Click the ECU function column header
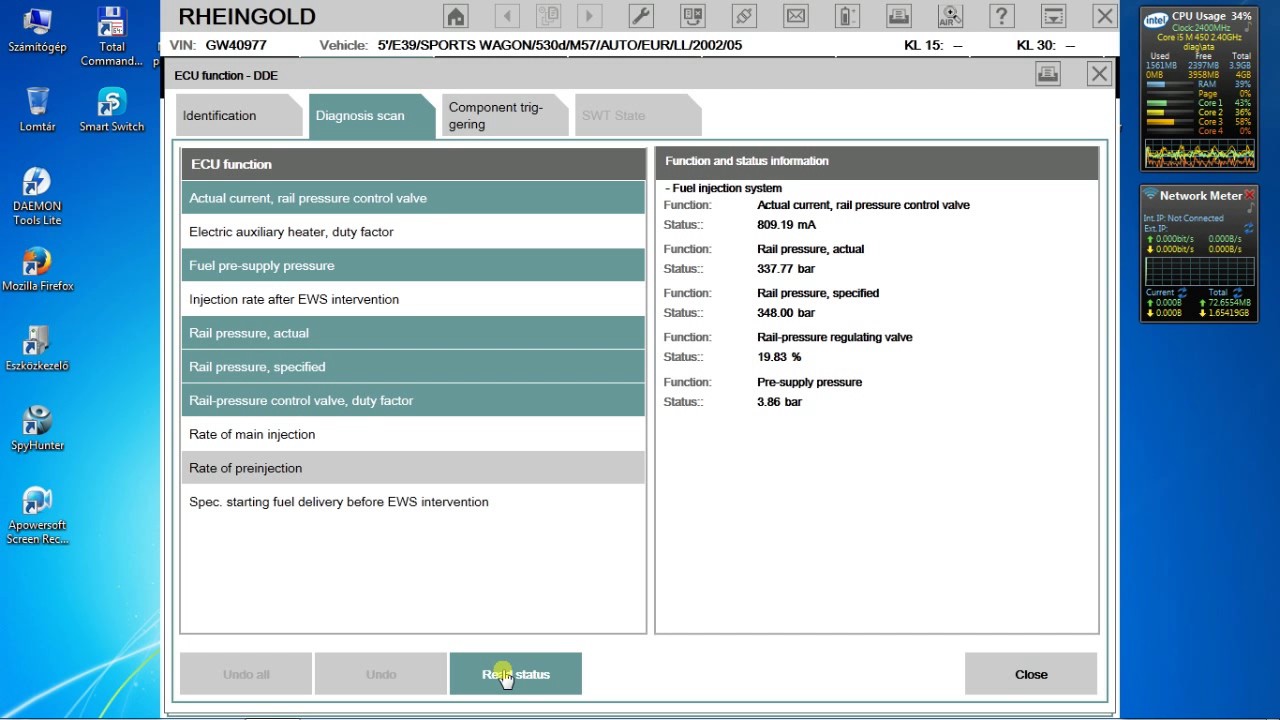1280x720 pixels. click(413, 164)
